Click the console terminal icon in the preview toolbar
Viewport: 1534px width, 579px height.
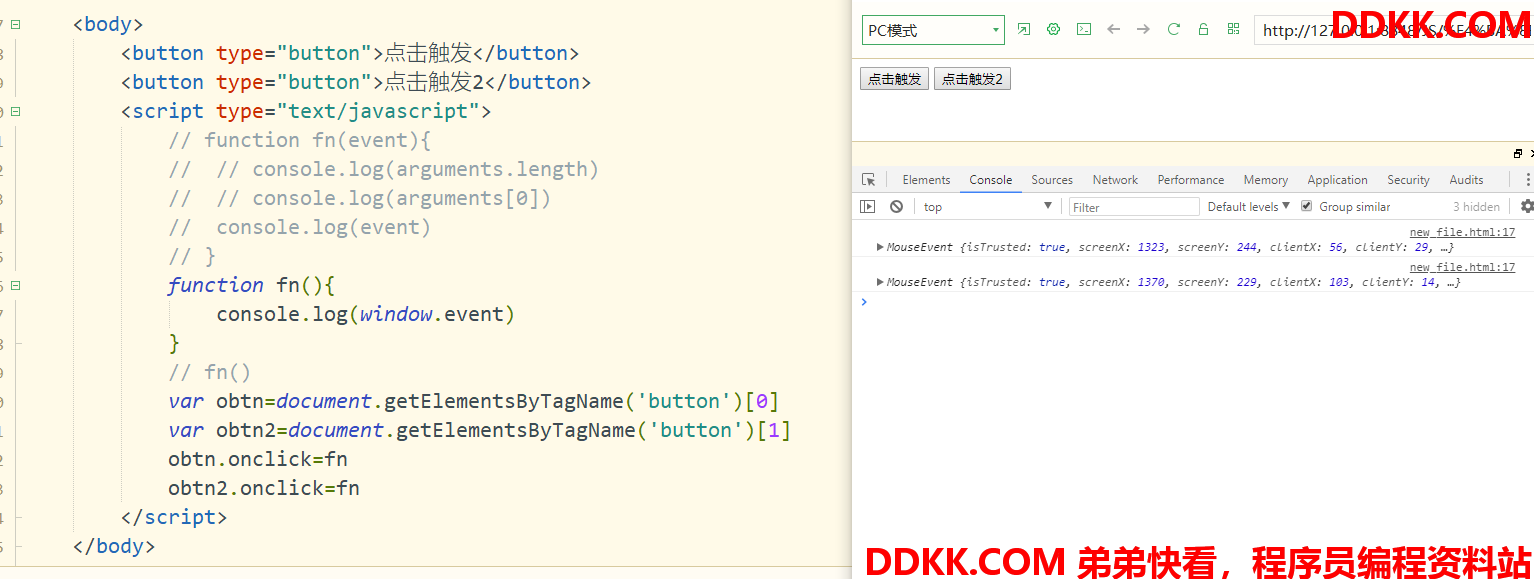pyautogui.click(x=1083, y=29)
